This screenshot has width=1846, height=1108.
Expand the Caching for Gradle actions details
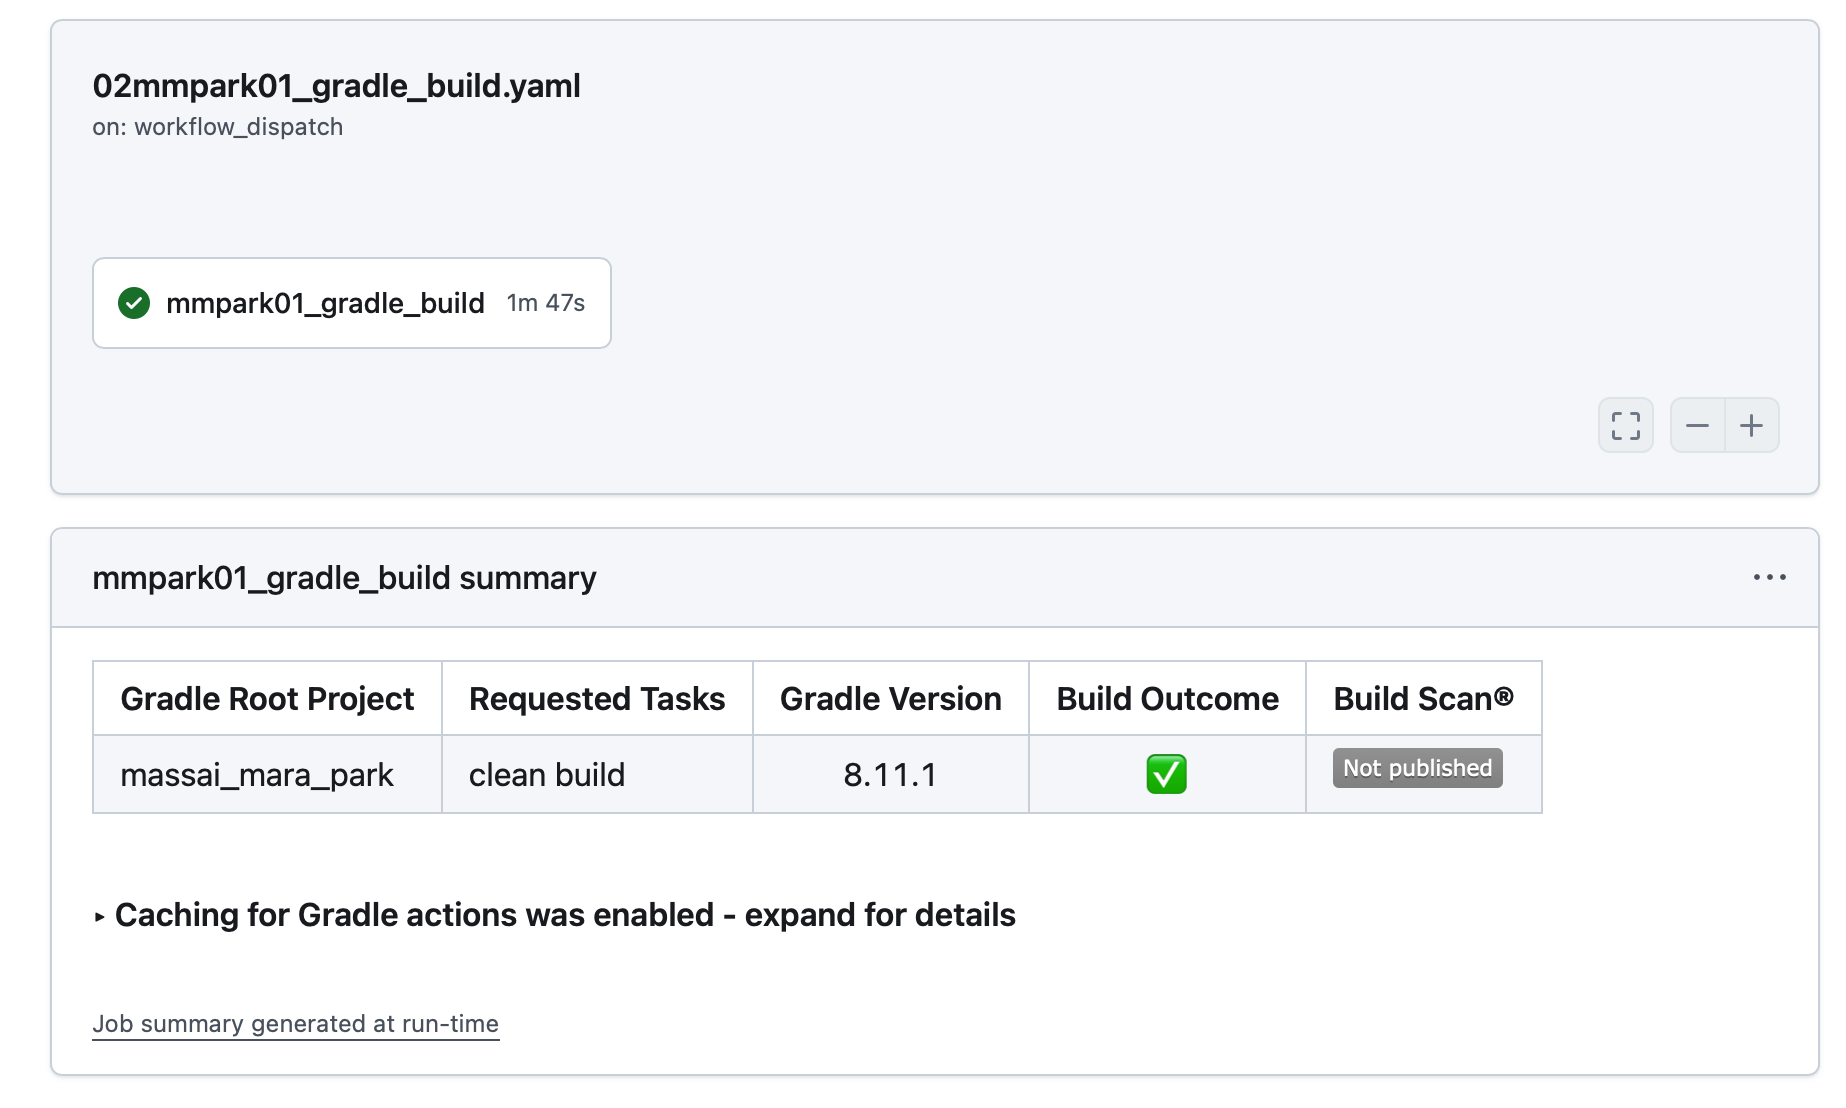coord(565,914)
